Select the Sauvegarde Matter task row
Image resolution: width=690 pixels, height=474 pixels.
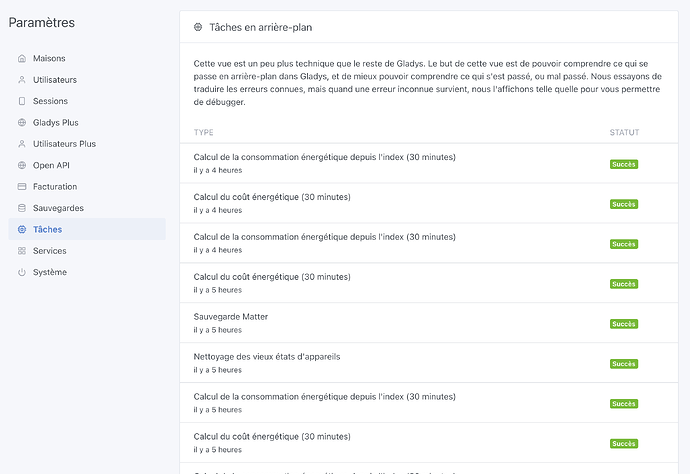tap(429, 323)
